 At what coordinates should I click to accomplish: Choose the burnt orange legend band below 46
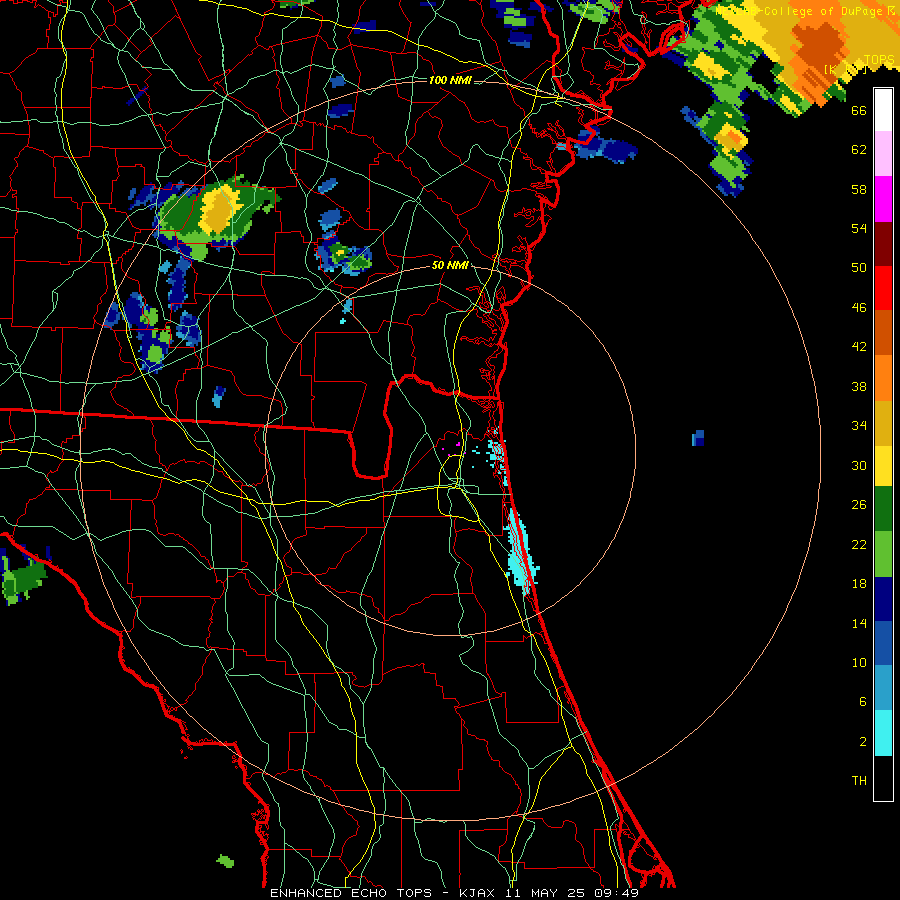point(883,333)
